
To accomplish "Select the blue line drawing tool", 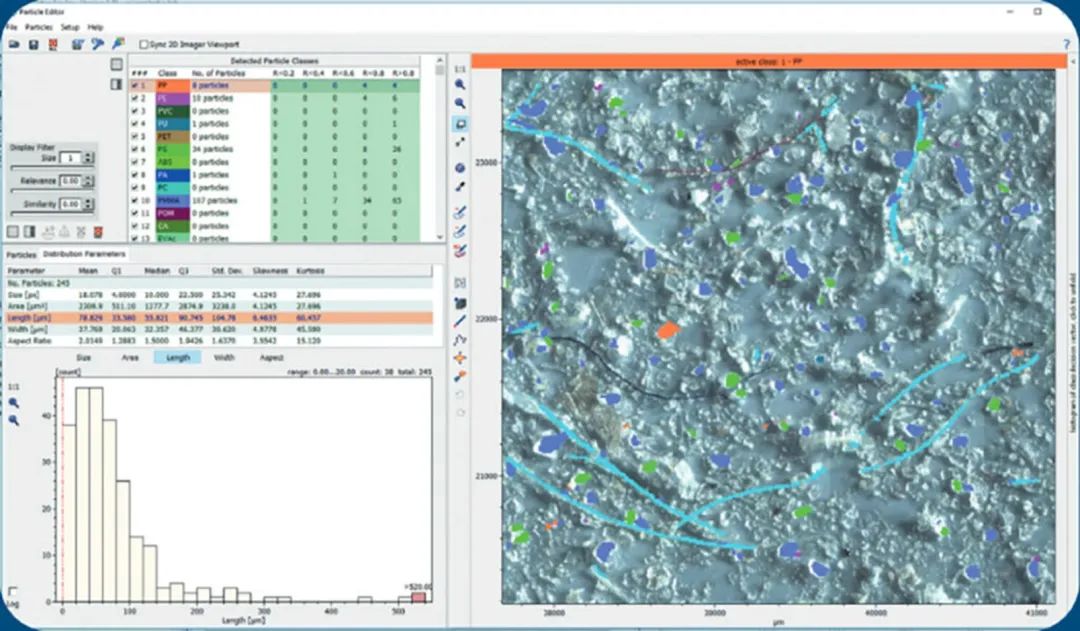I will pos(460,321).
